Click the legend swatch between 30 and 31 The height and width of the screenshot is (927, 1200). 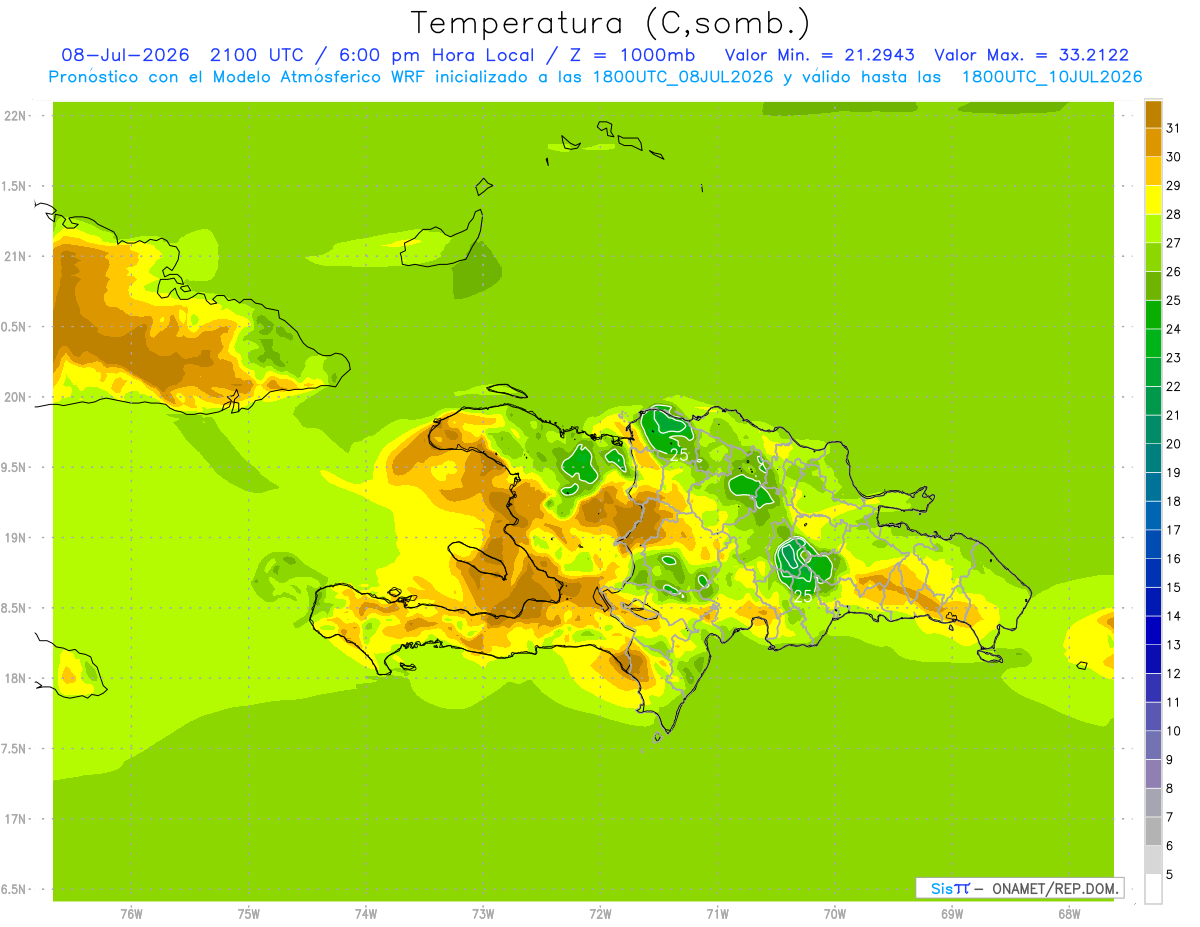pyautogui.click(x=1153, y=142)
